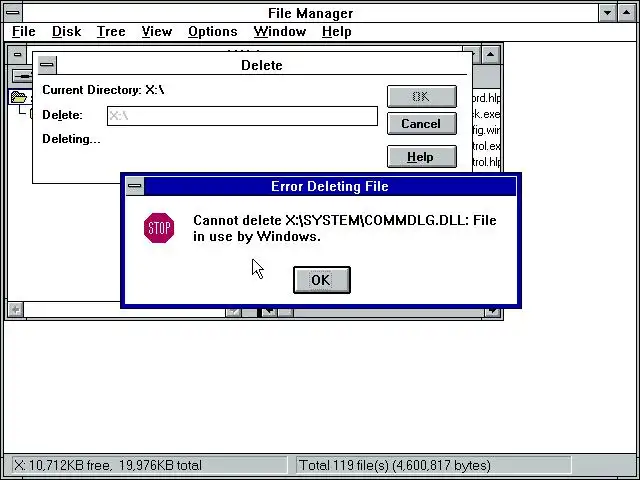Open the File Manager control-menu box

point(13,13)
